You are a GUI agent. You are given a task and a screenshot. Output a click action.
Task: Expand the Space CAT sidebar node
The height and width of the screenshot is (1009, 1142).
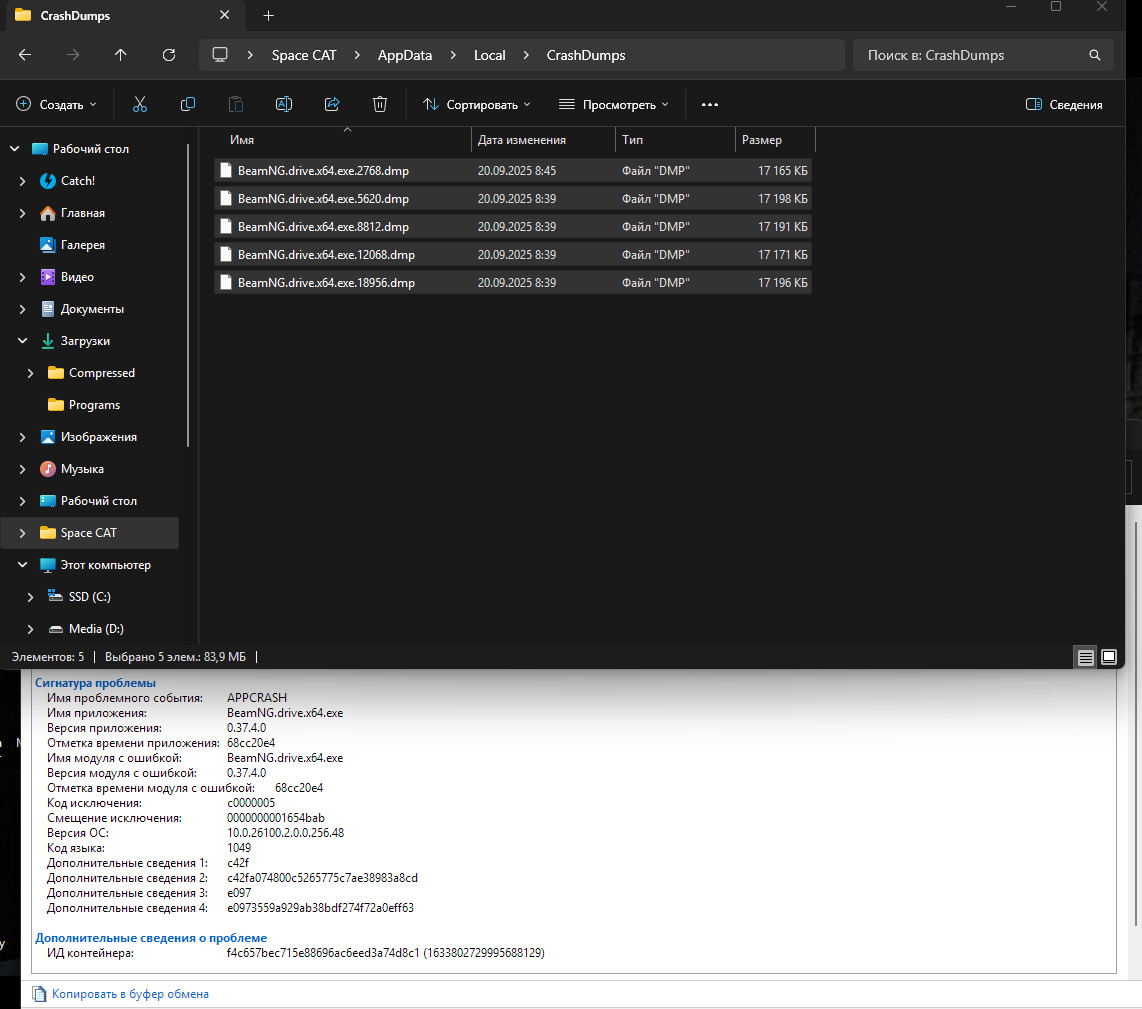coord(23,533)
